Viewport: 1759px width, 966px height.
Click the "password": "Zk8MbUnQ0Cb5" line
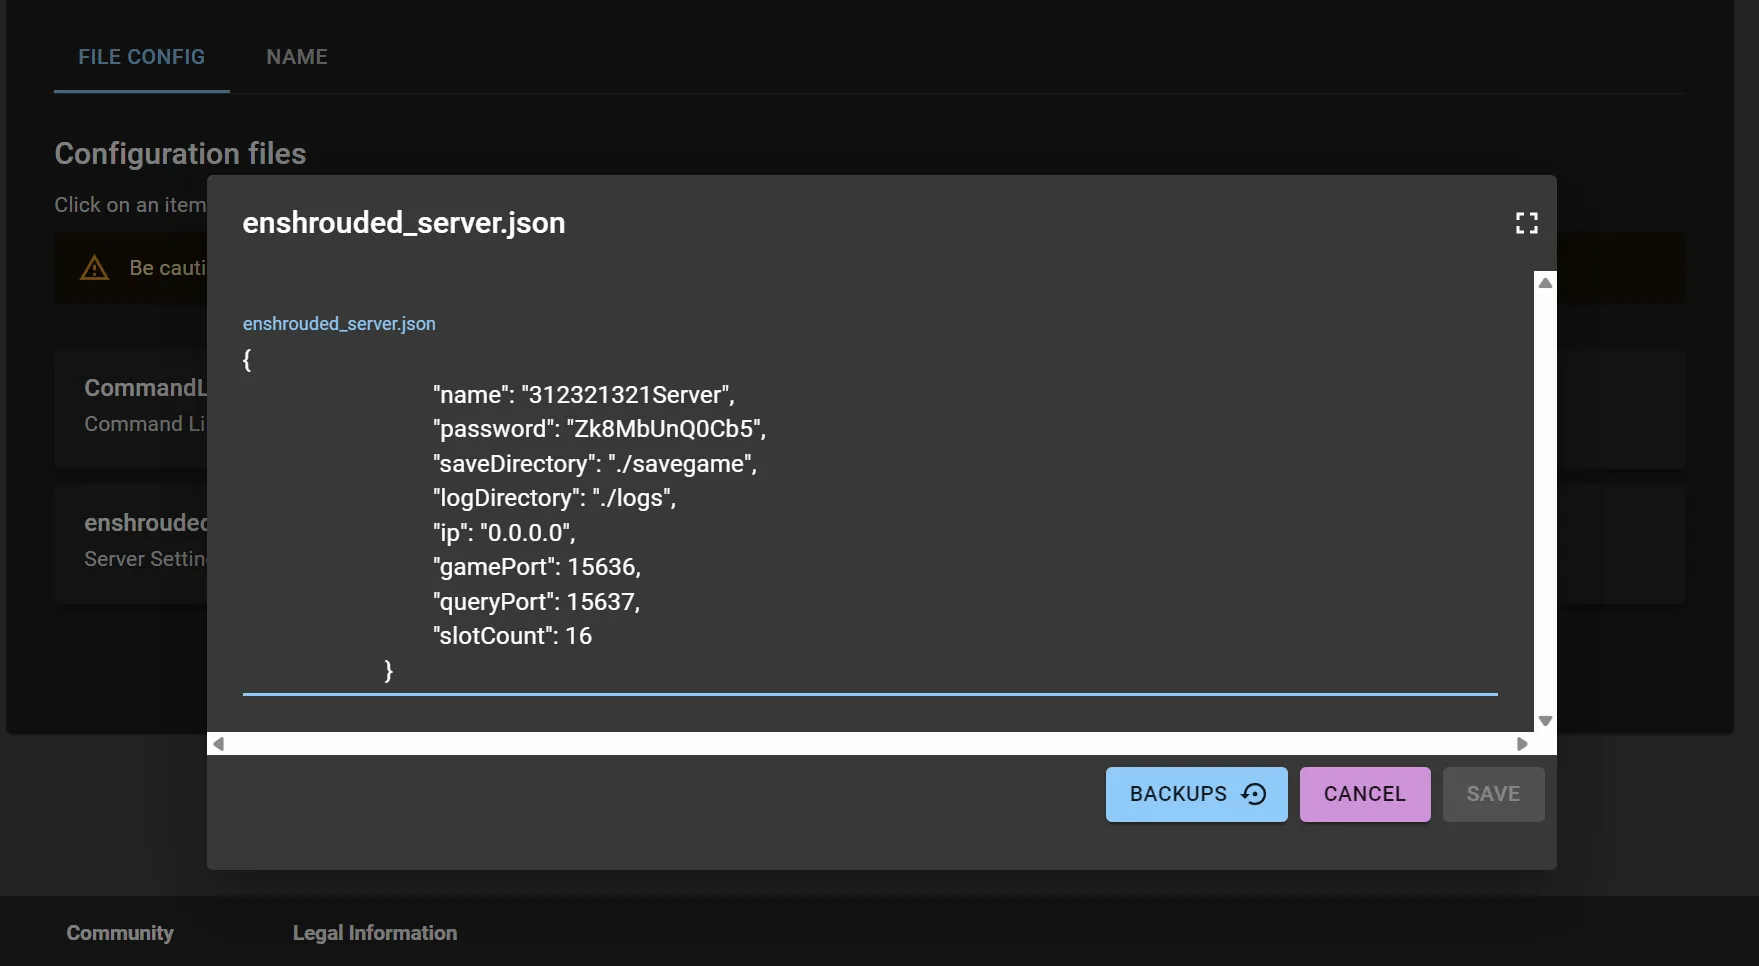[599, 429]
